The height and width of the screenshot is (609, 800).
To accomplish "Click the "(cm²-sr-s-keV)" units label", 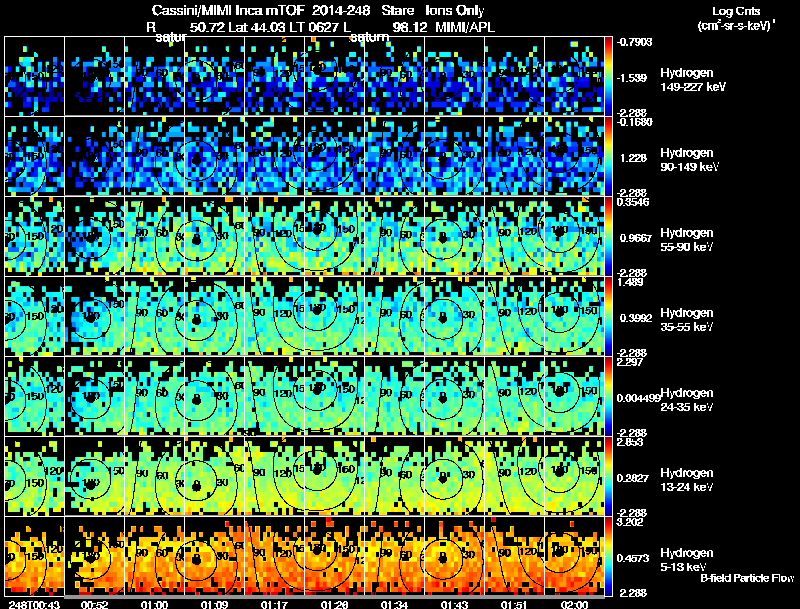I will pyautogui.click(x=737, y=25).
